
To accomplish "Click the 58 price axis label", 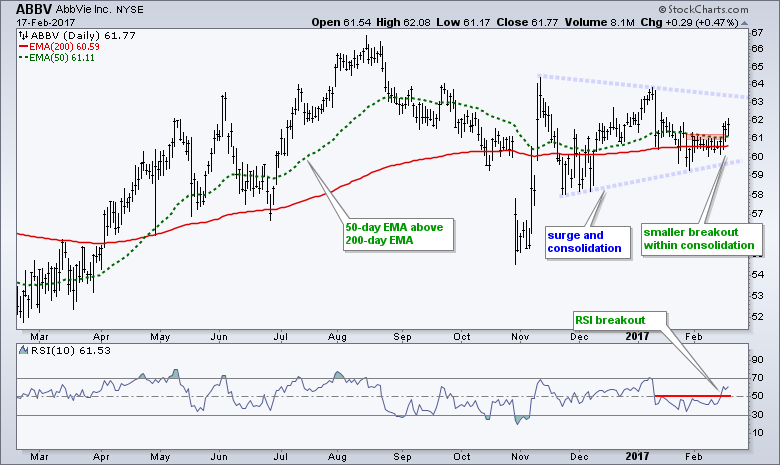I will tap(757, 194).
